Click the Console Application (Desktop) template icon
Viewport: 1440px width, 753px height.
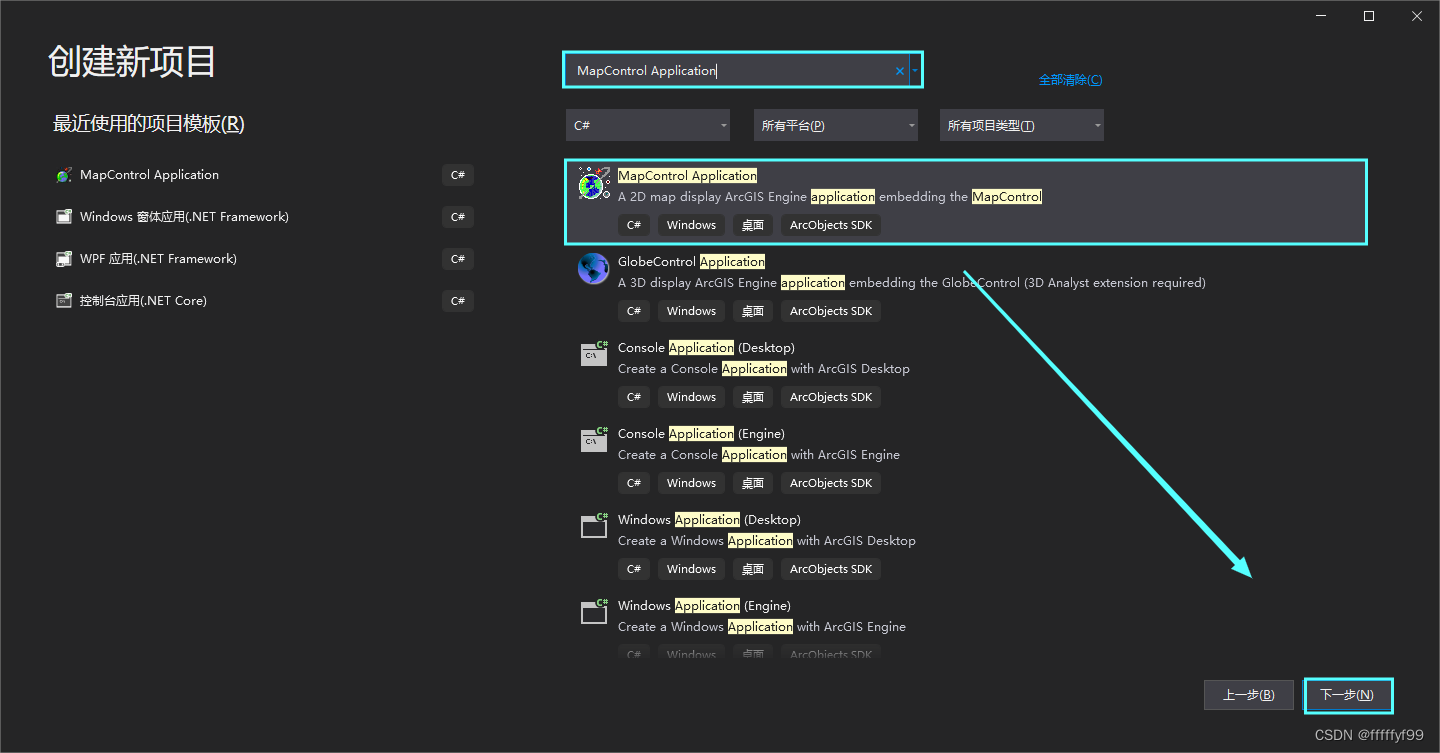pos(594,354)
